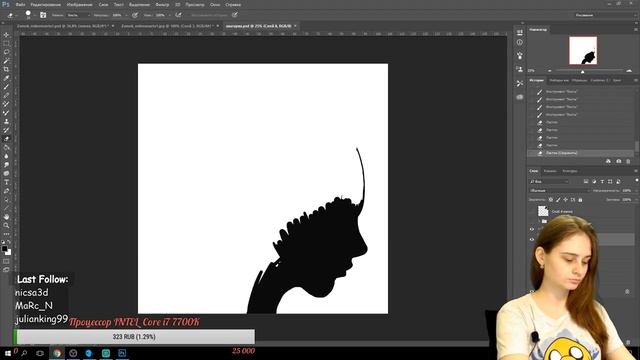Screen dimensions: 640x360
Task: Select the Magic Wand tool
Action: click(x=6, y=61)
